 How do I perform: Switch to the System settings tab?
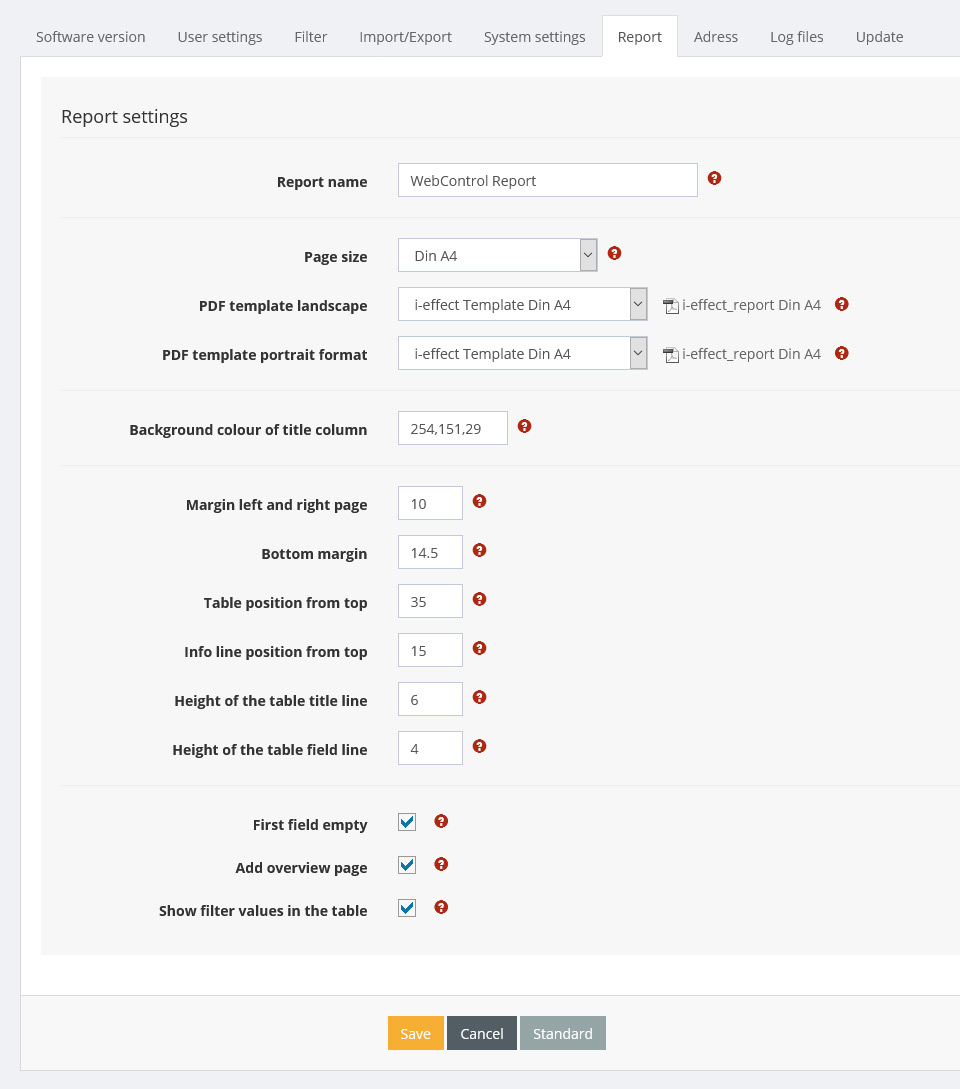coord(534,37)
